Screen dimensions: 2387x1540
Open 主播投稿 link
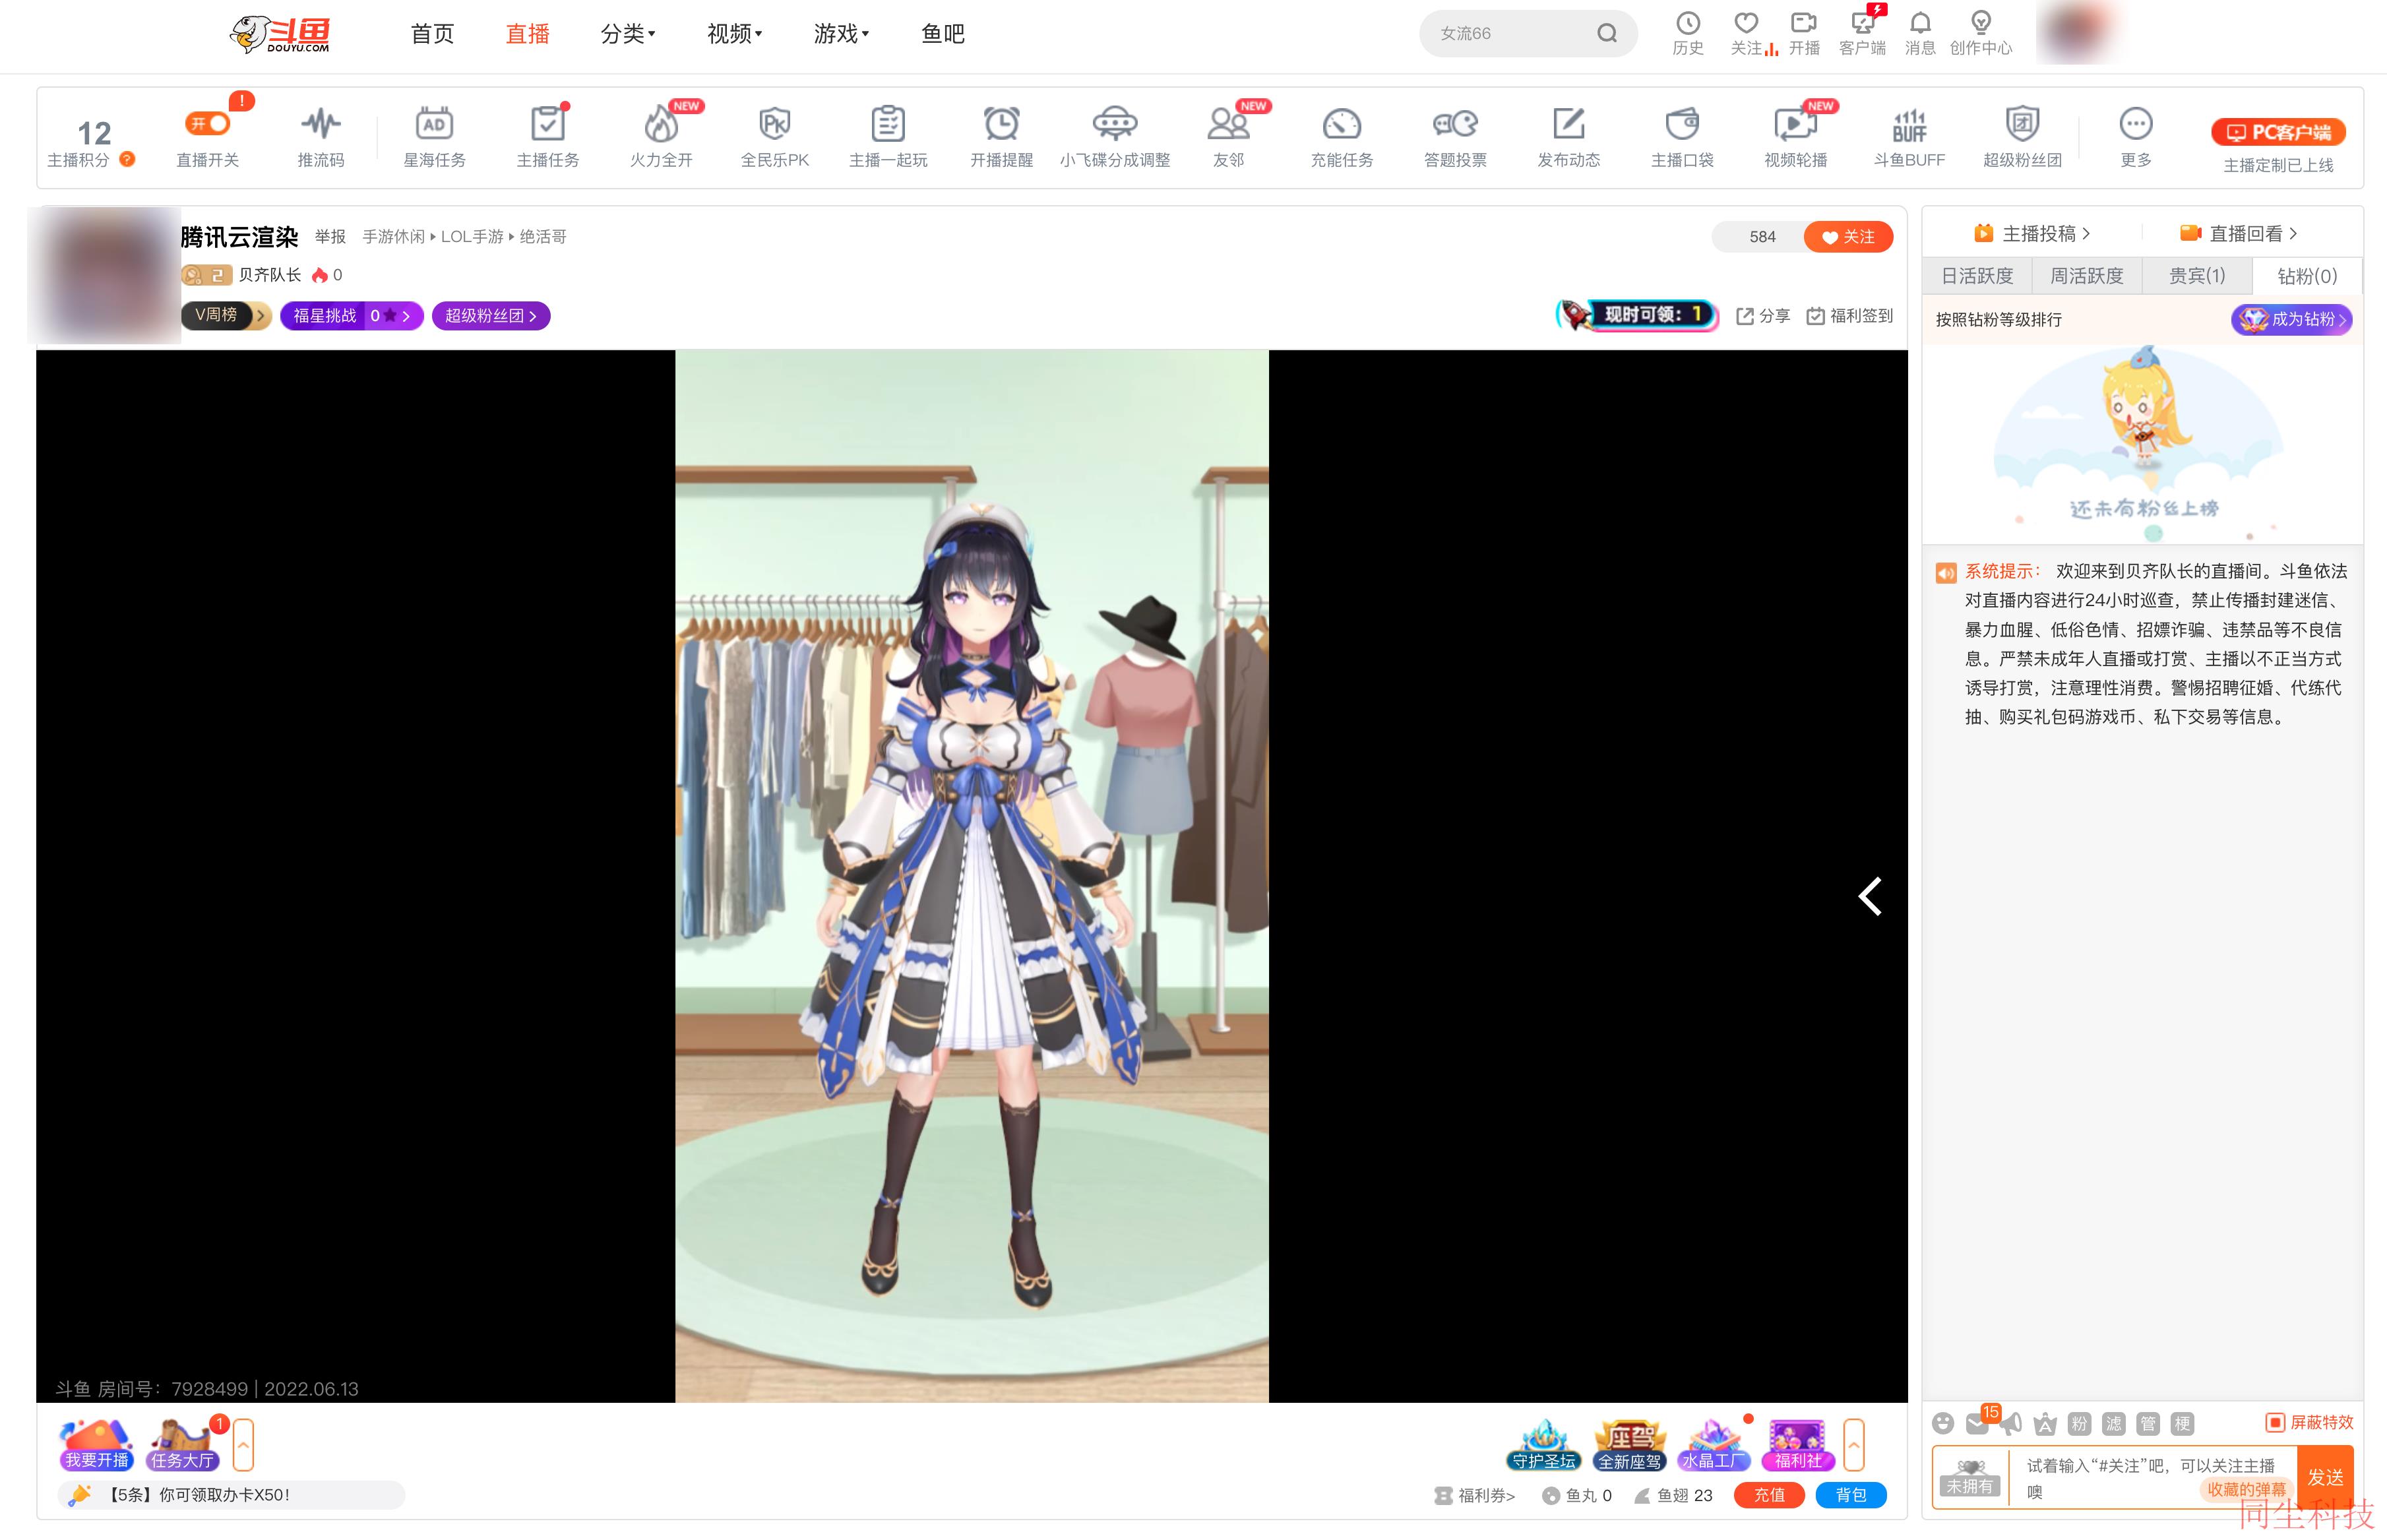[2031, 234]
